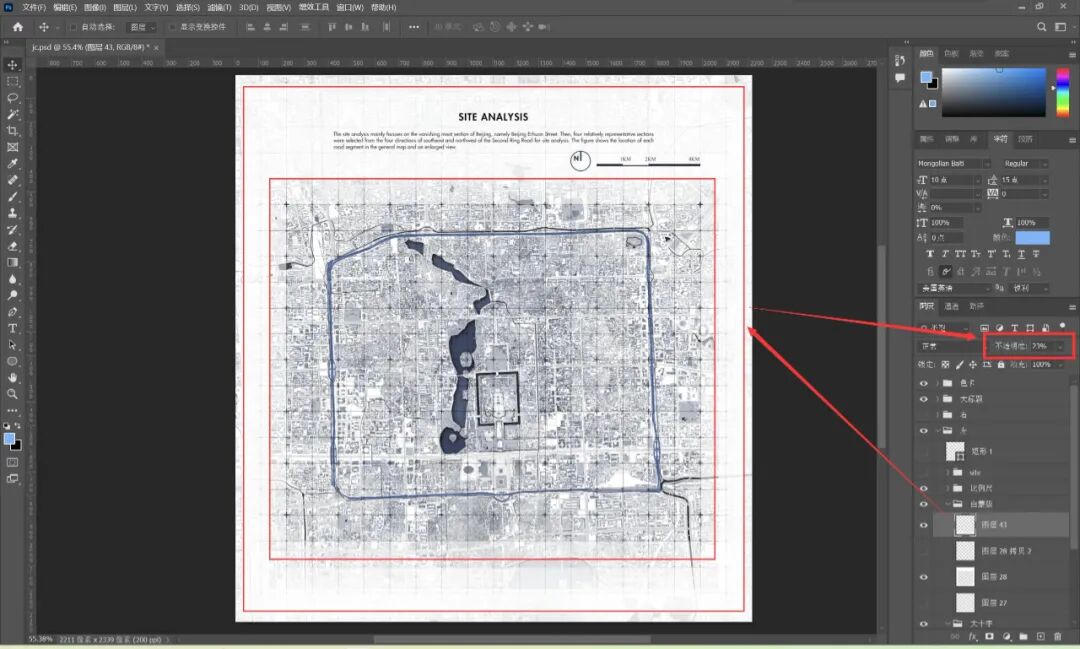The height and width of the screenshot is (649, 1080).
Task: Select the Healing Brush tool
Action: [12, 181]
